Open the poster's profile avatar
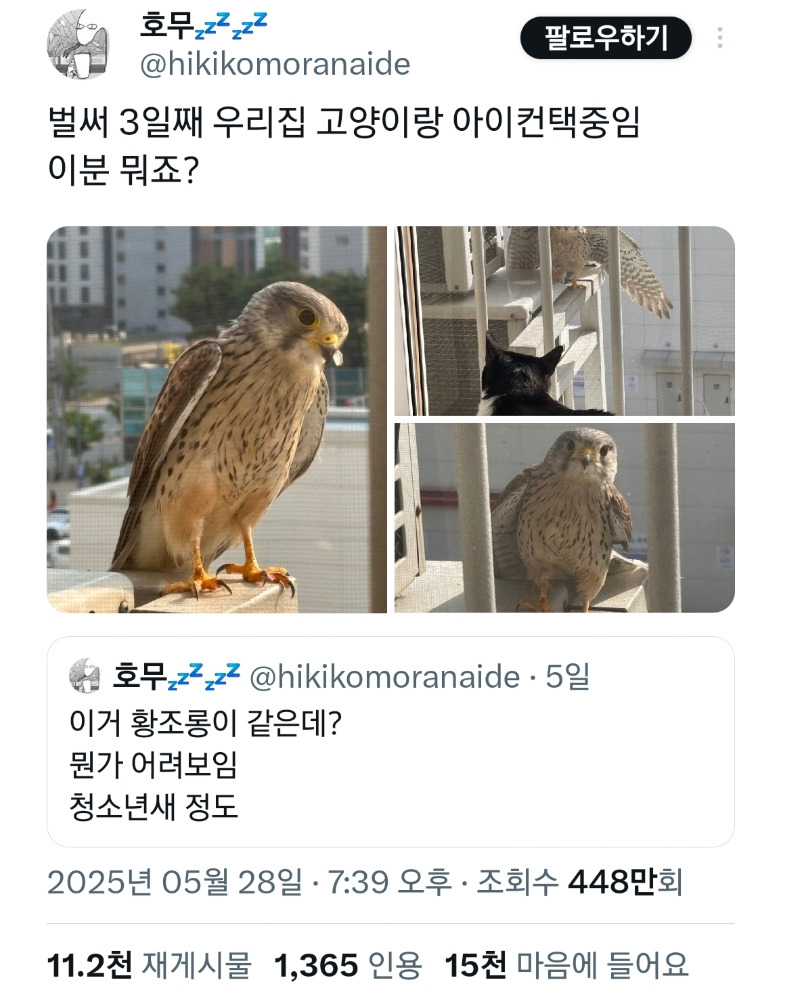 coord(79,44)
